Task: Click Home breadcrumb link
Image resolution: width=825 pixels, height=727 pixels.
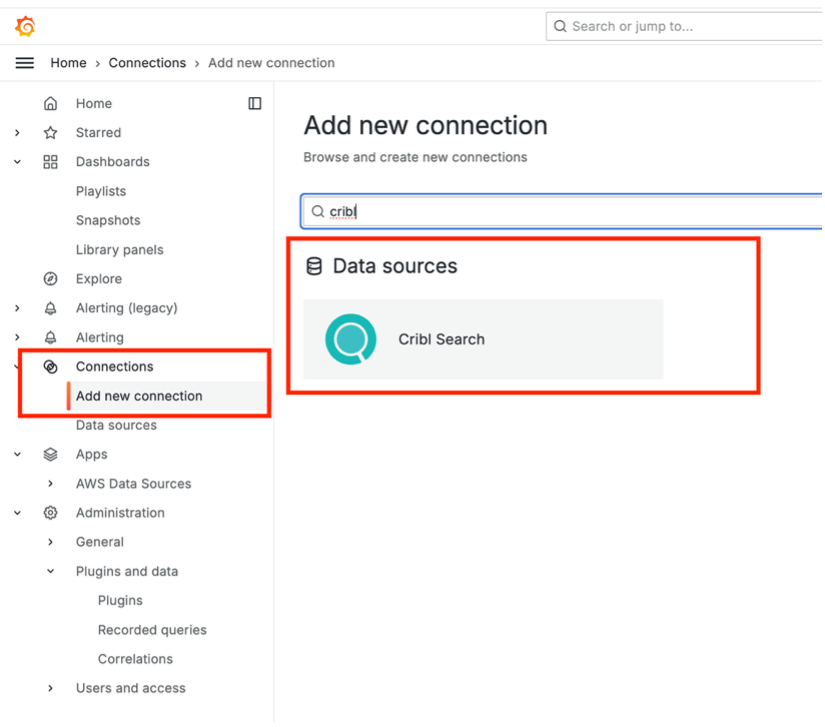Action: [x=68, y=63]
